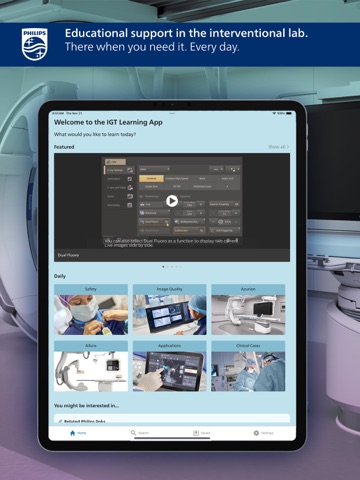Viewport: 360px width, 480px height.
Task: Open the Clinical Cases tile
Action: pyautogui.click(x=248, y=366)
